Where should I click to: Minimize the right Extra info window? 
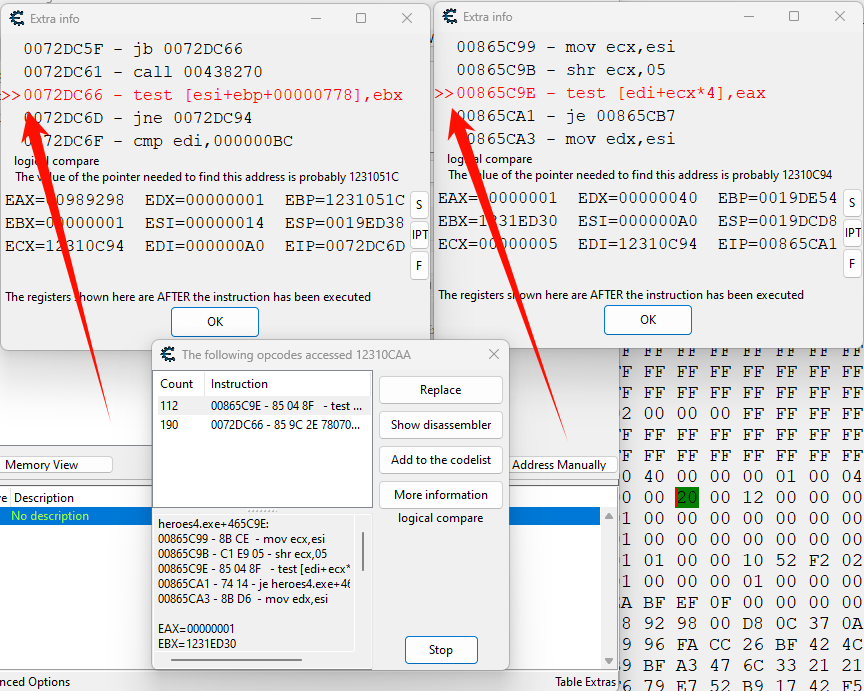point(748,17)
